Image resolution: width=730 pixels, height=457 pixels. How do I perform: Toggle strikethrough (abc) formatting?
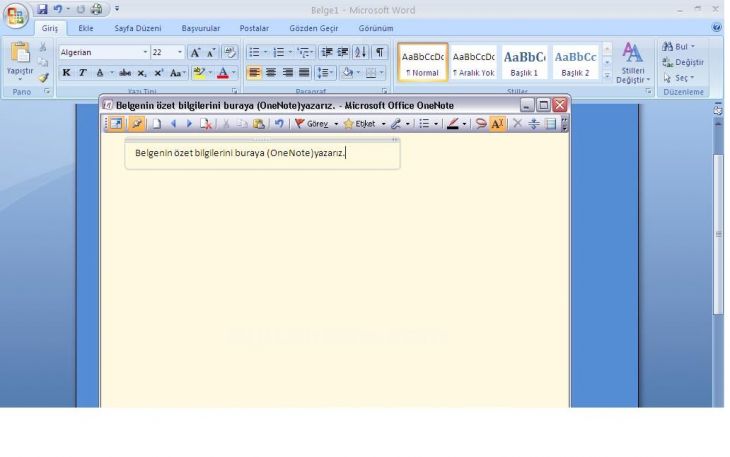click(x=125, y=73)
